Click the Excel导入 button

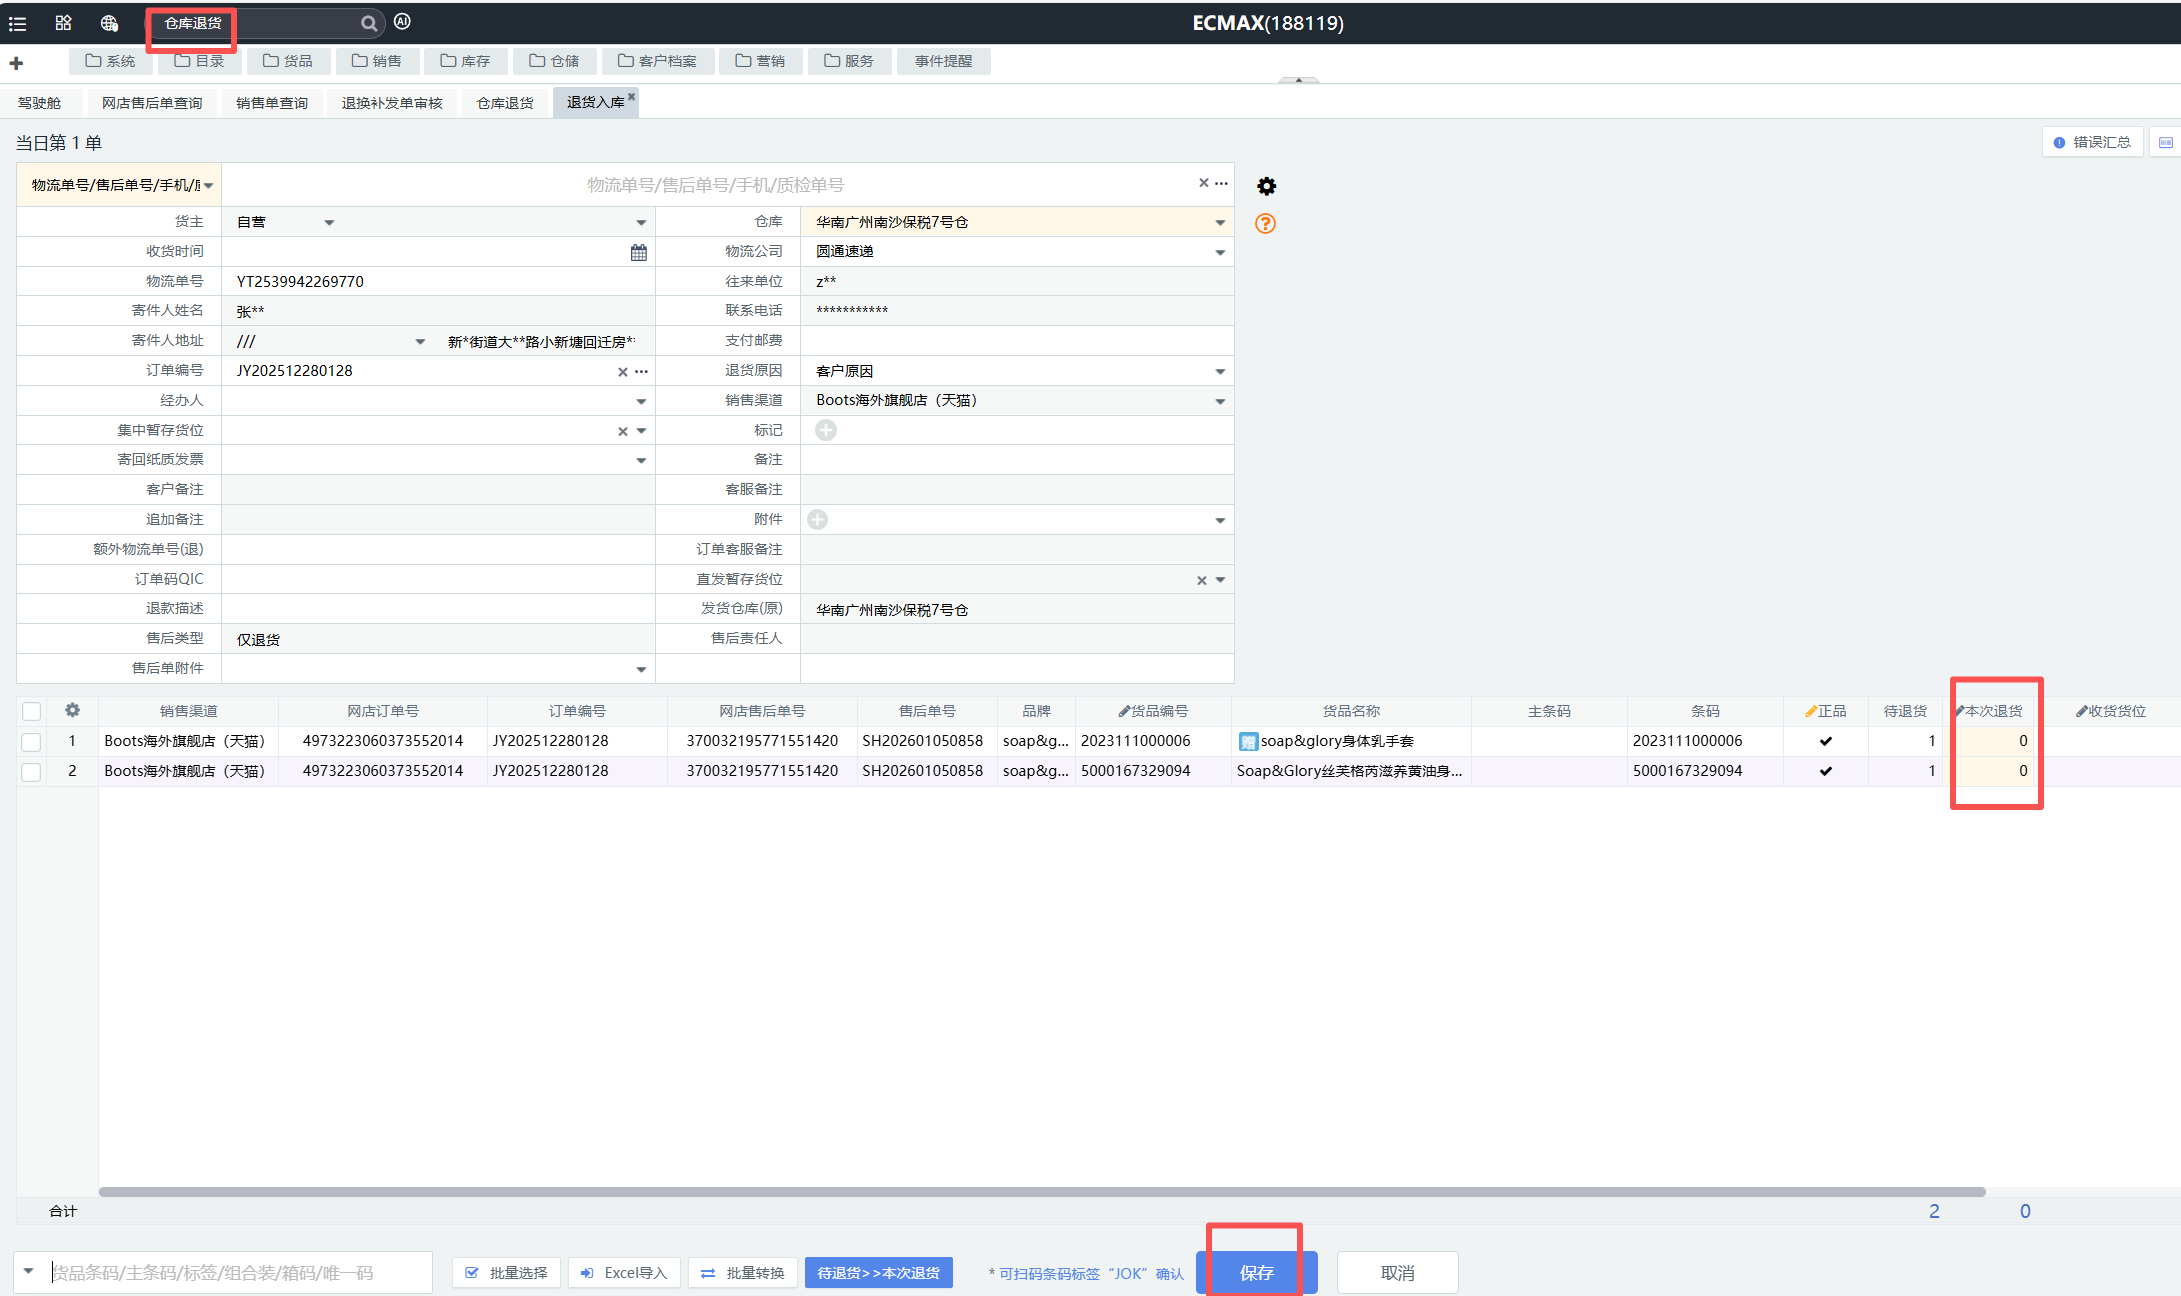click(x=625, y=1273)
